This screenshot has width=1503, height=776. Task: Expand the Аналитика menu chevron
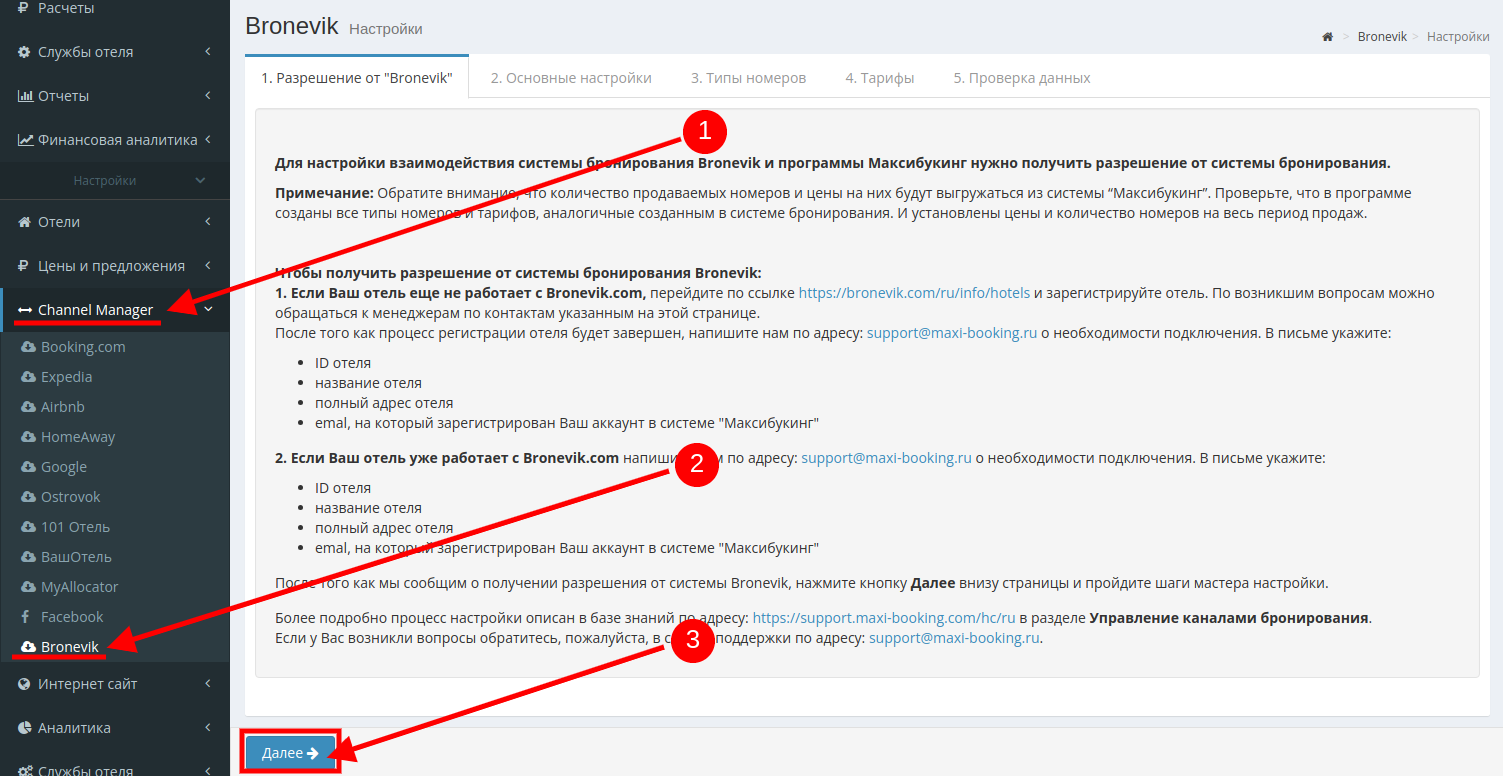click(207, 728)
